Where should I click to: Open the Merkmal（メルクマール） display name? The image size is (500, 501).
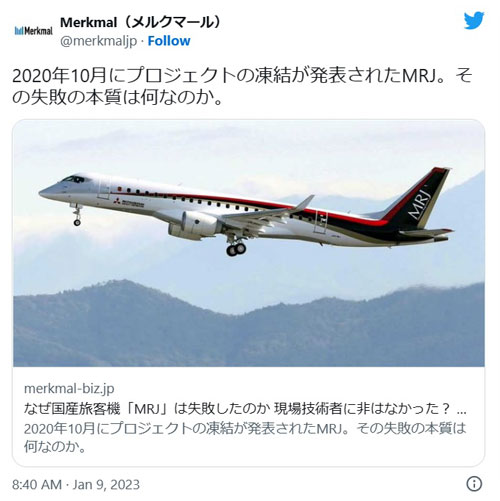[x=140, y=23]
